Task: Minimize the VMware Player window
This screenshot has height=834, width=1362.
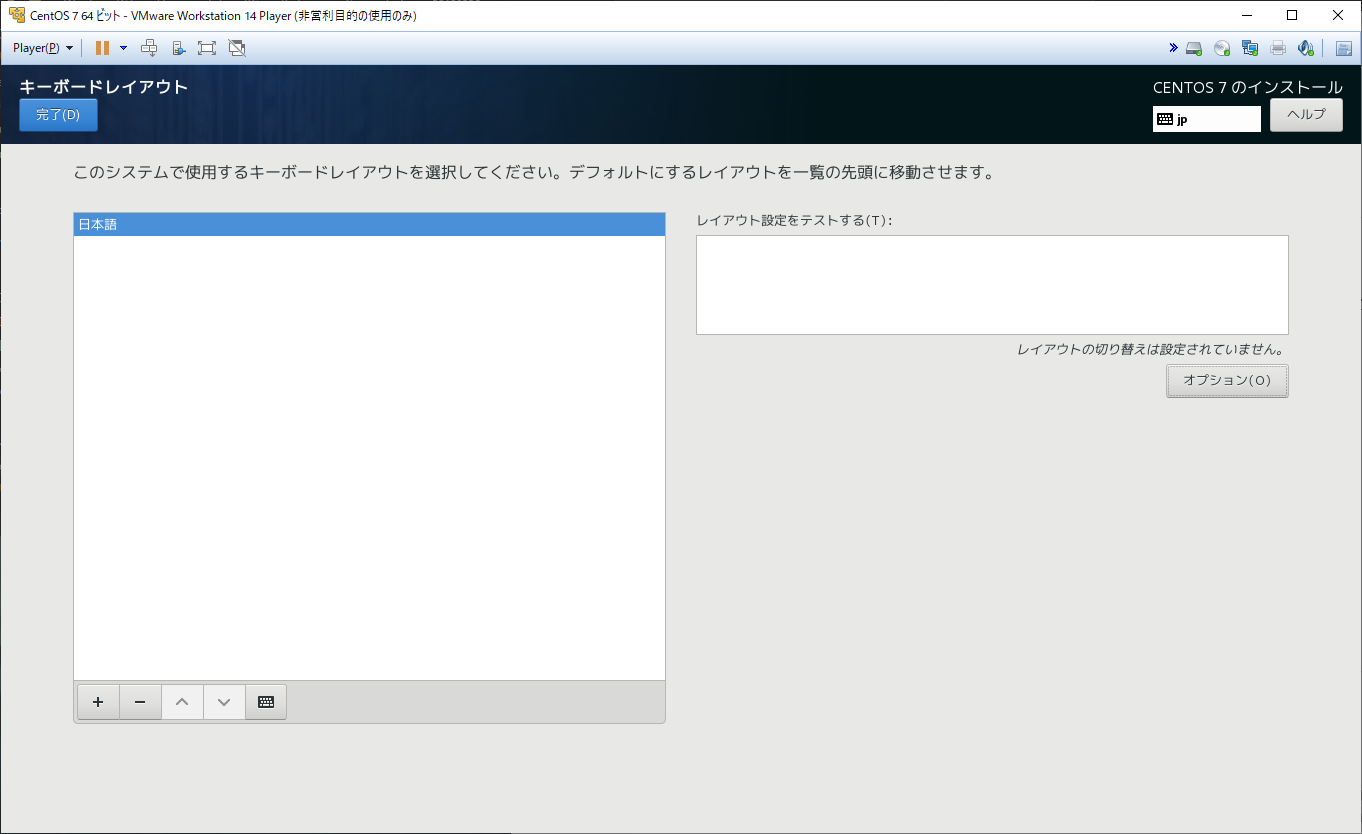Action: [x=1246, y=15]
